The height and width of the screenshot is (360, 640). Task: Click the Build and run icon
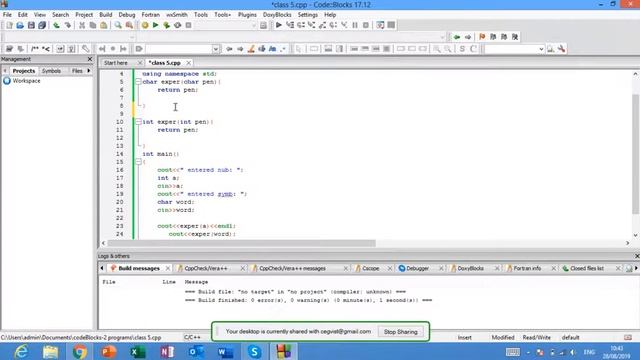167,25
